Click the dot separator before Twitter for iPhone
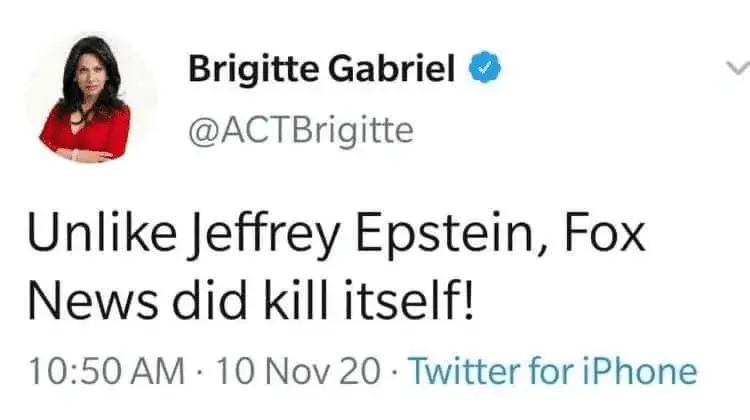Screen dimensions: 750x420 point(396,372)
